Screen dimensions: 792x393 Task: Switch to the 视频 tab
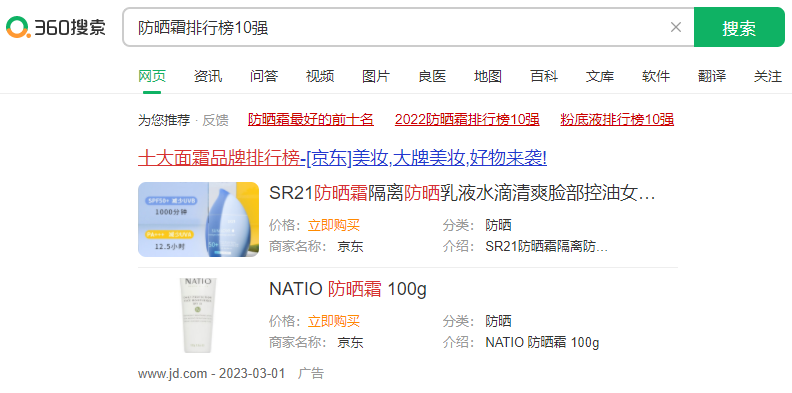click(x=320, y=76)
